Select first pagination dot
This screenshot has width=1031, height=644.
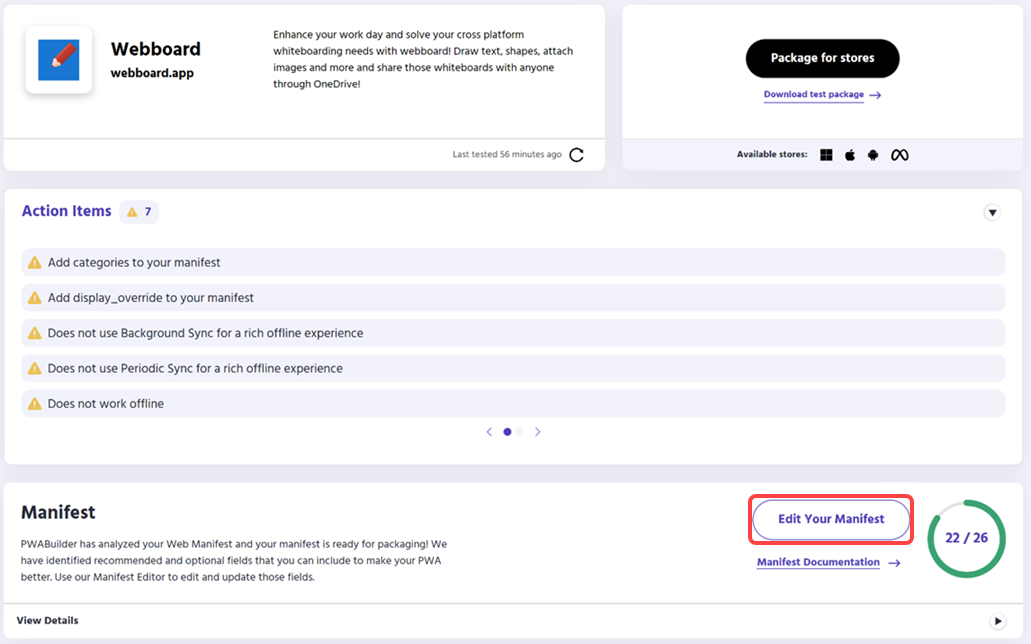click(x=507, y=432)
